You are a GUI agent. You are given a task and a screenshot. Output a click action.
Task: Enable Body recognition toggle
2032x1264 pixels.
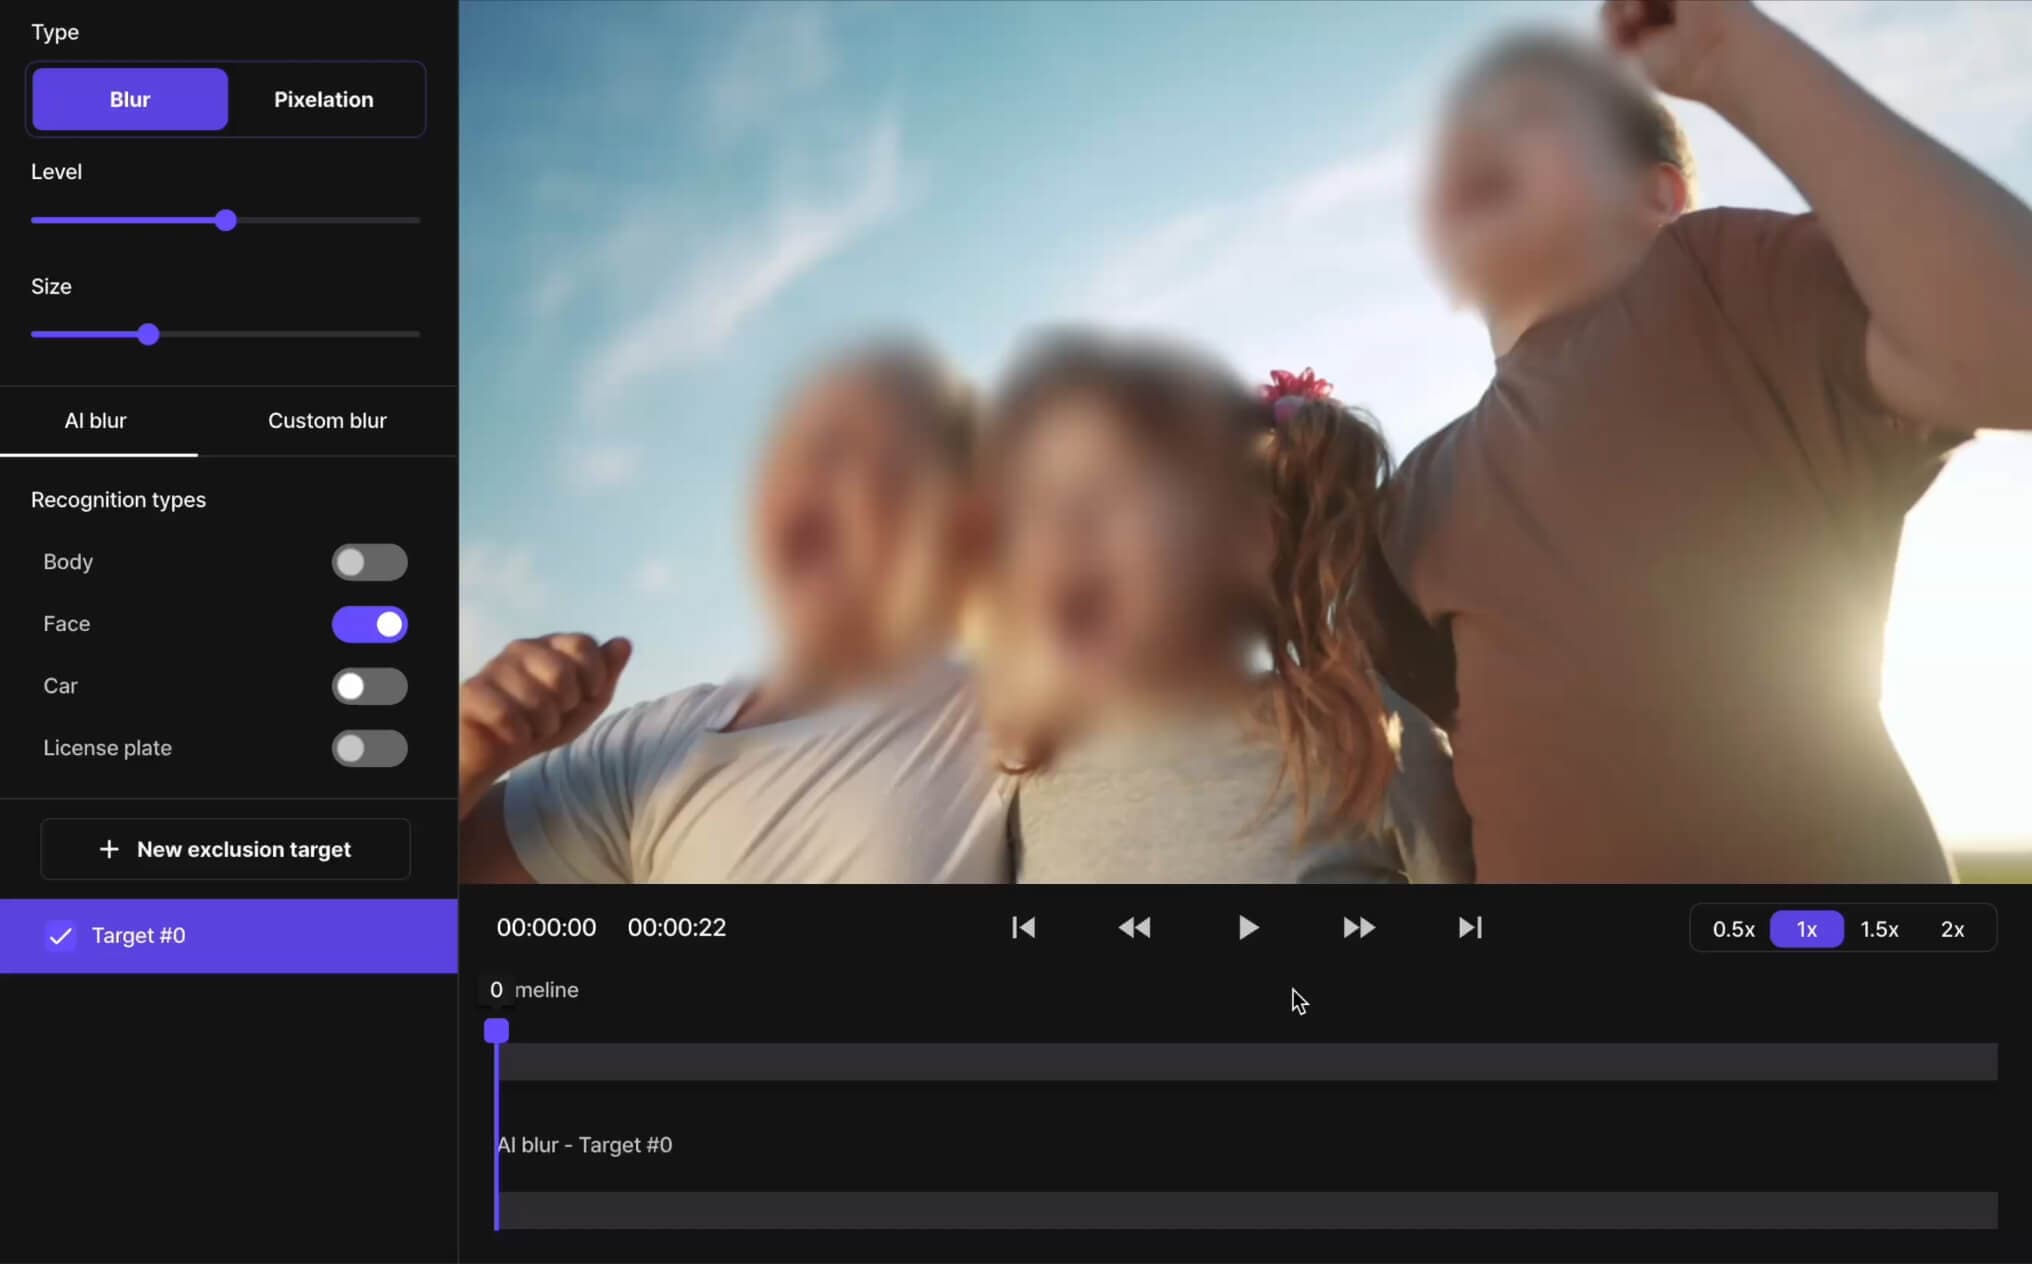tap(369, 562)
